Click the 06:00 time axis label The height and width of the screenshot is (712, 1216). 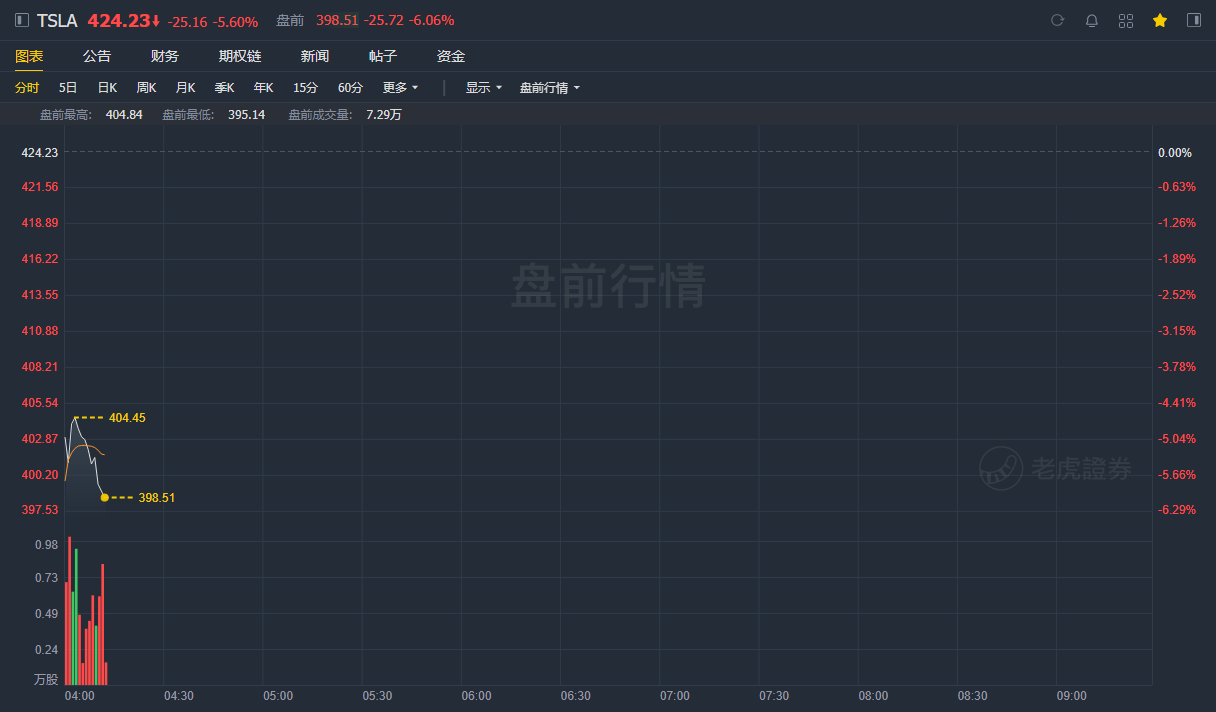[x=476, y=696]
